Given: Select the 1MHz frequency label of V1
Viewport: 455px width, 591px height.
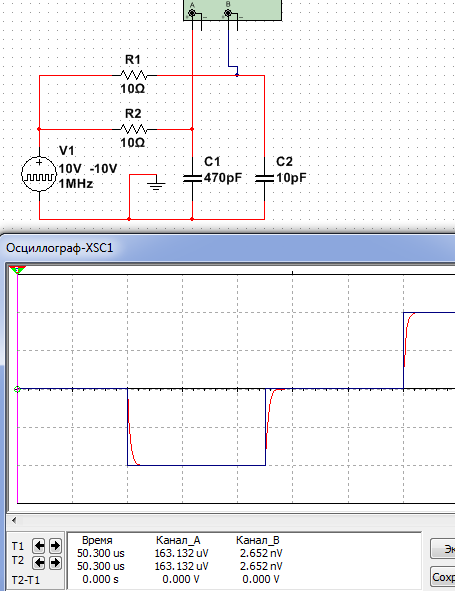Looking at the screenshot, I should pyautogui.click(x=75, y=184).
